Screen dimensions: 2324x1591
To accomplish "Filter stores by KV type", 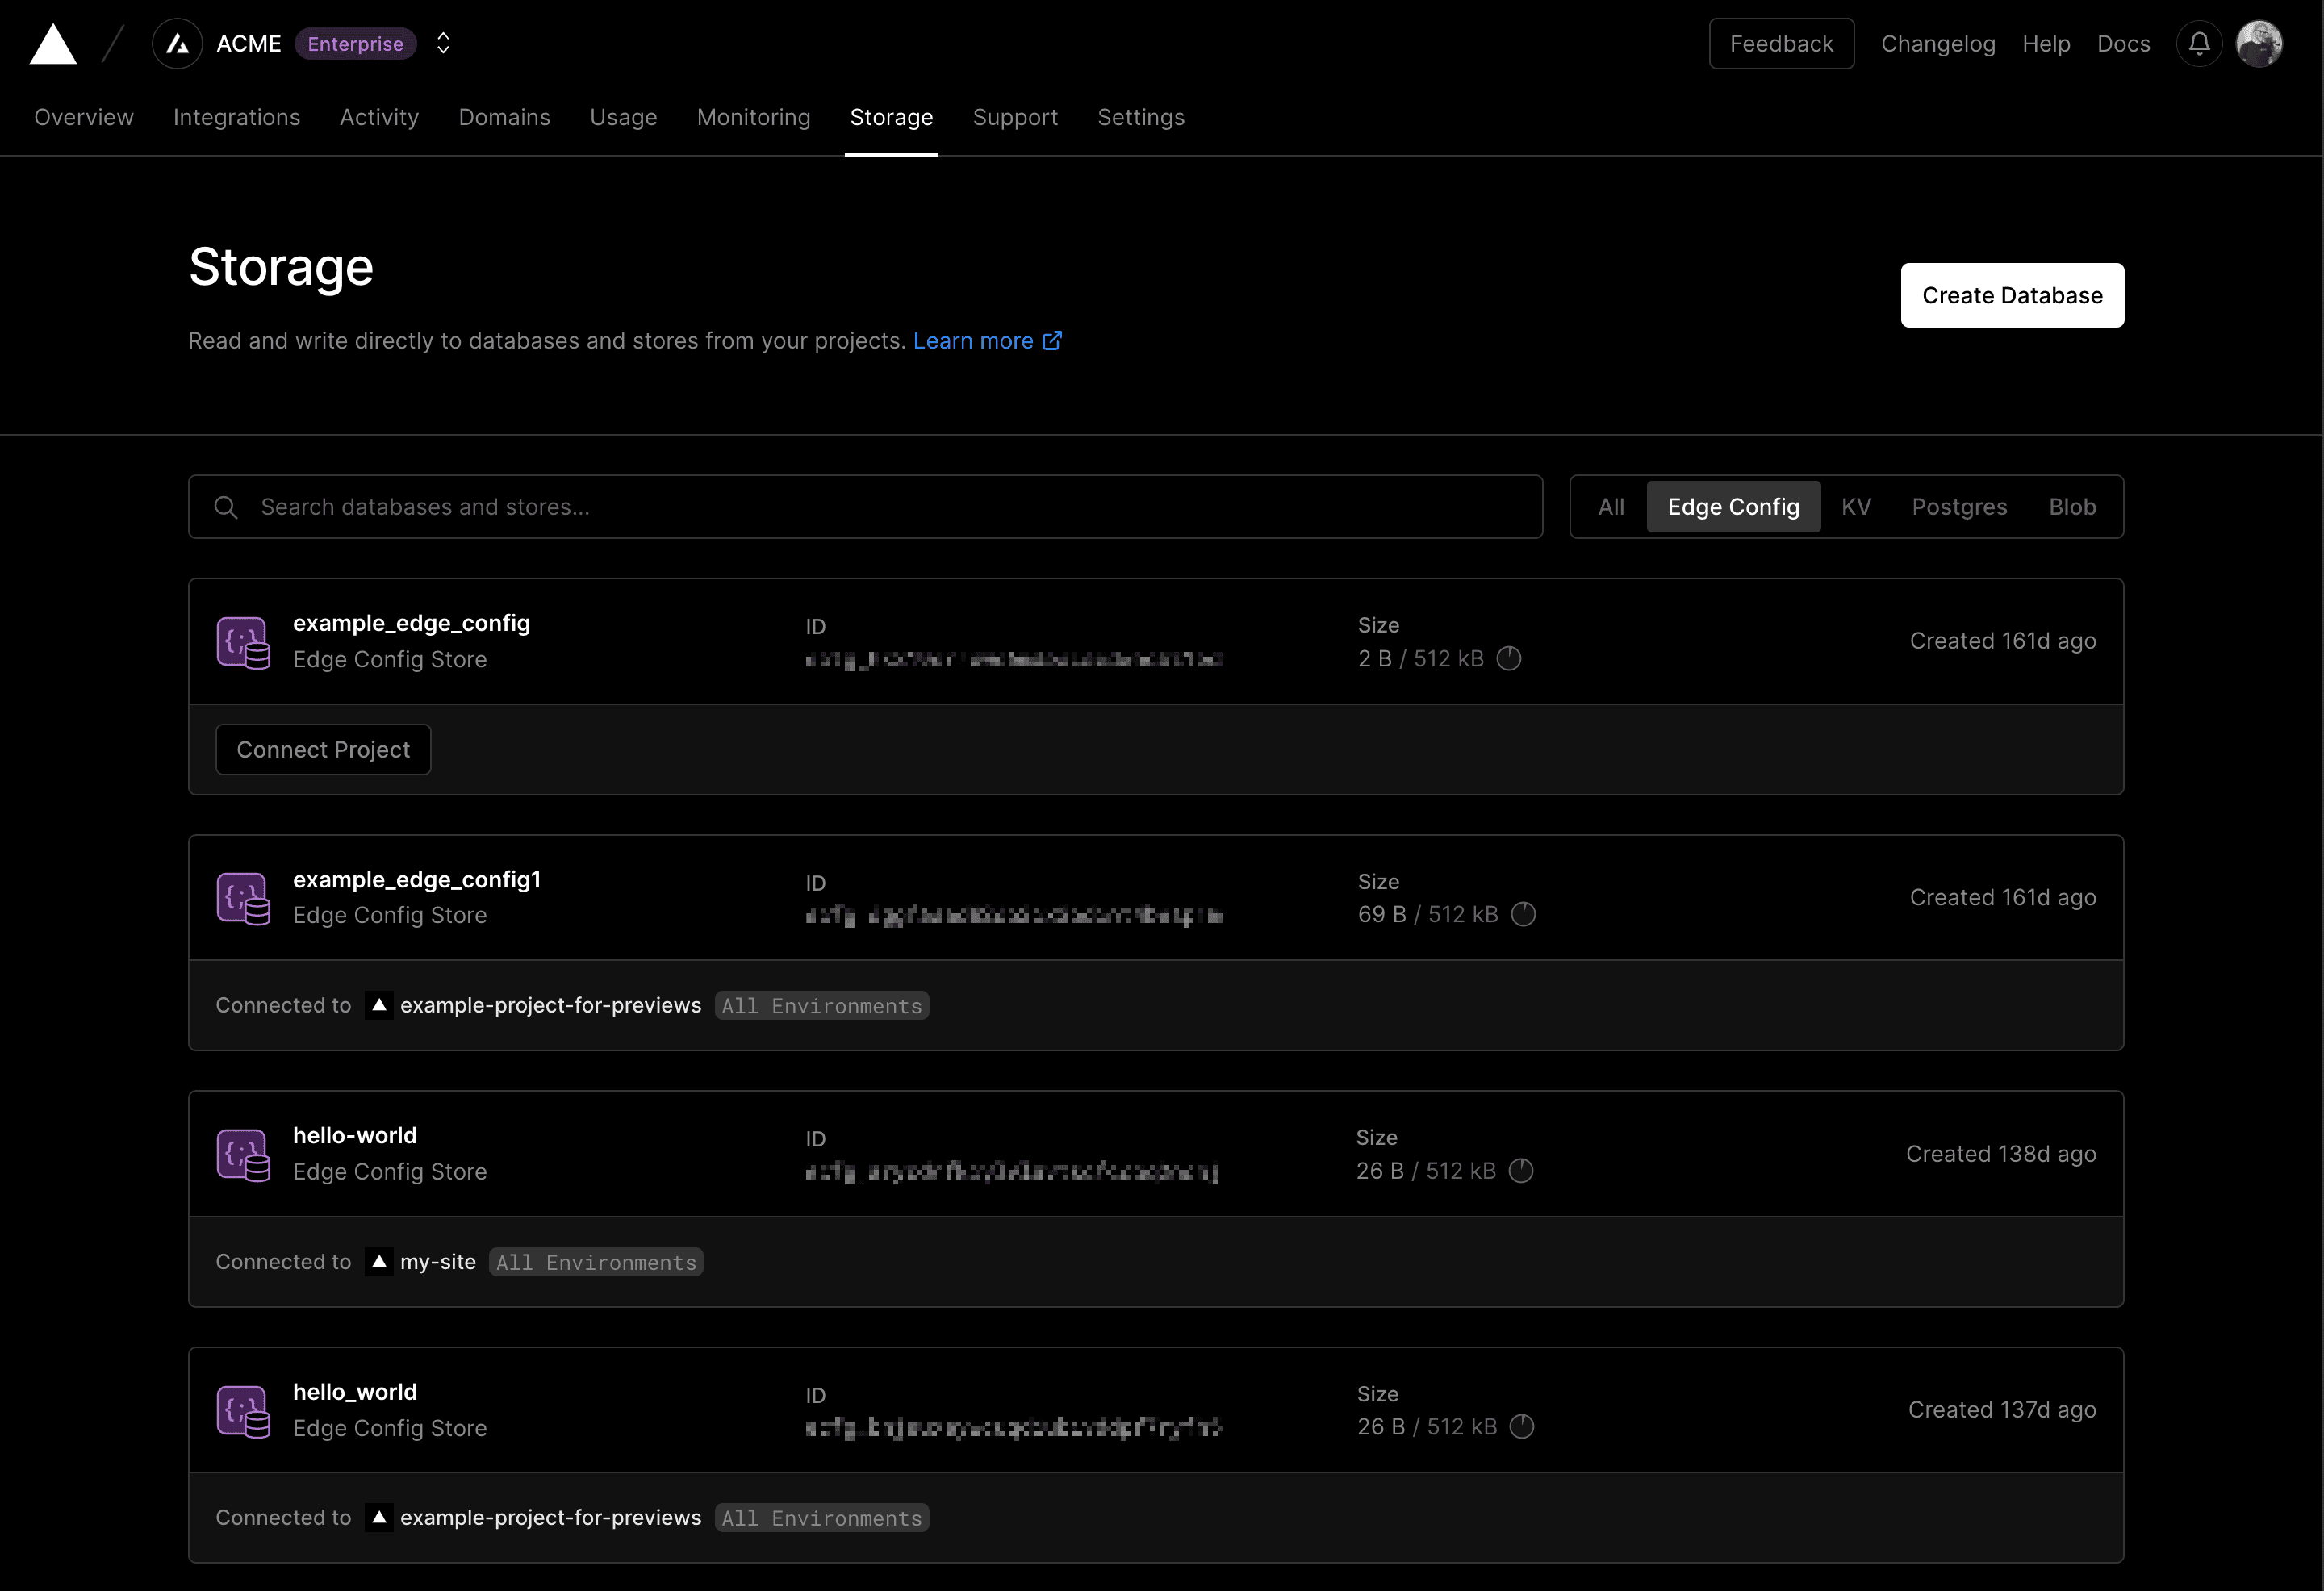I will pos(1855,507).
